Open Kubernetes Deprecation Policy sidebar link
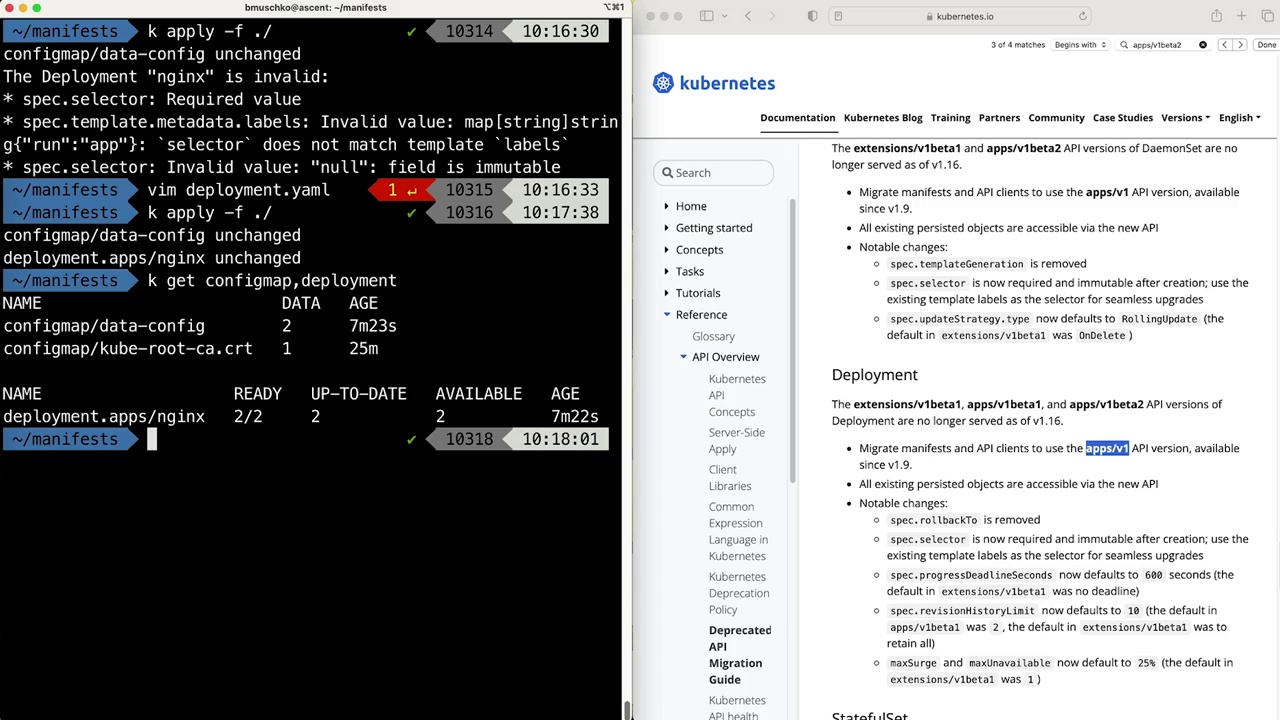The width and height of the screenshot is (1280, 720). 739,593
